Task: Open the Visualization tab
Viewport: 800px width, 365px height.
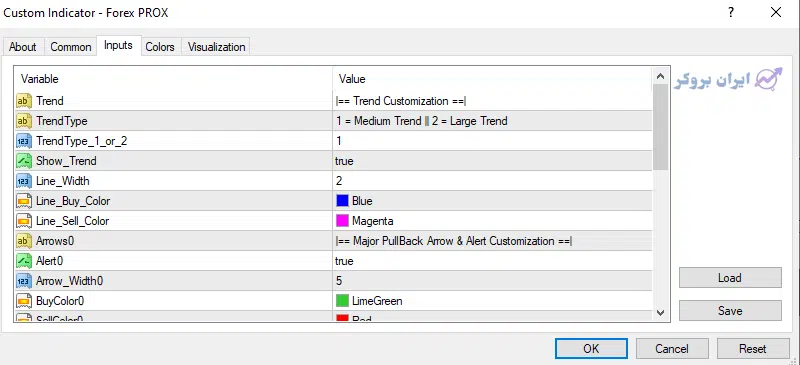Action: point(216,47)
